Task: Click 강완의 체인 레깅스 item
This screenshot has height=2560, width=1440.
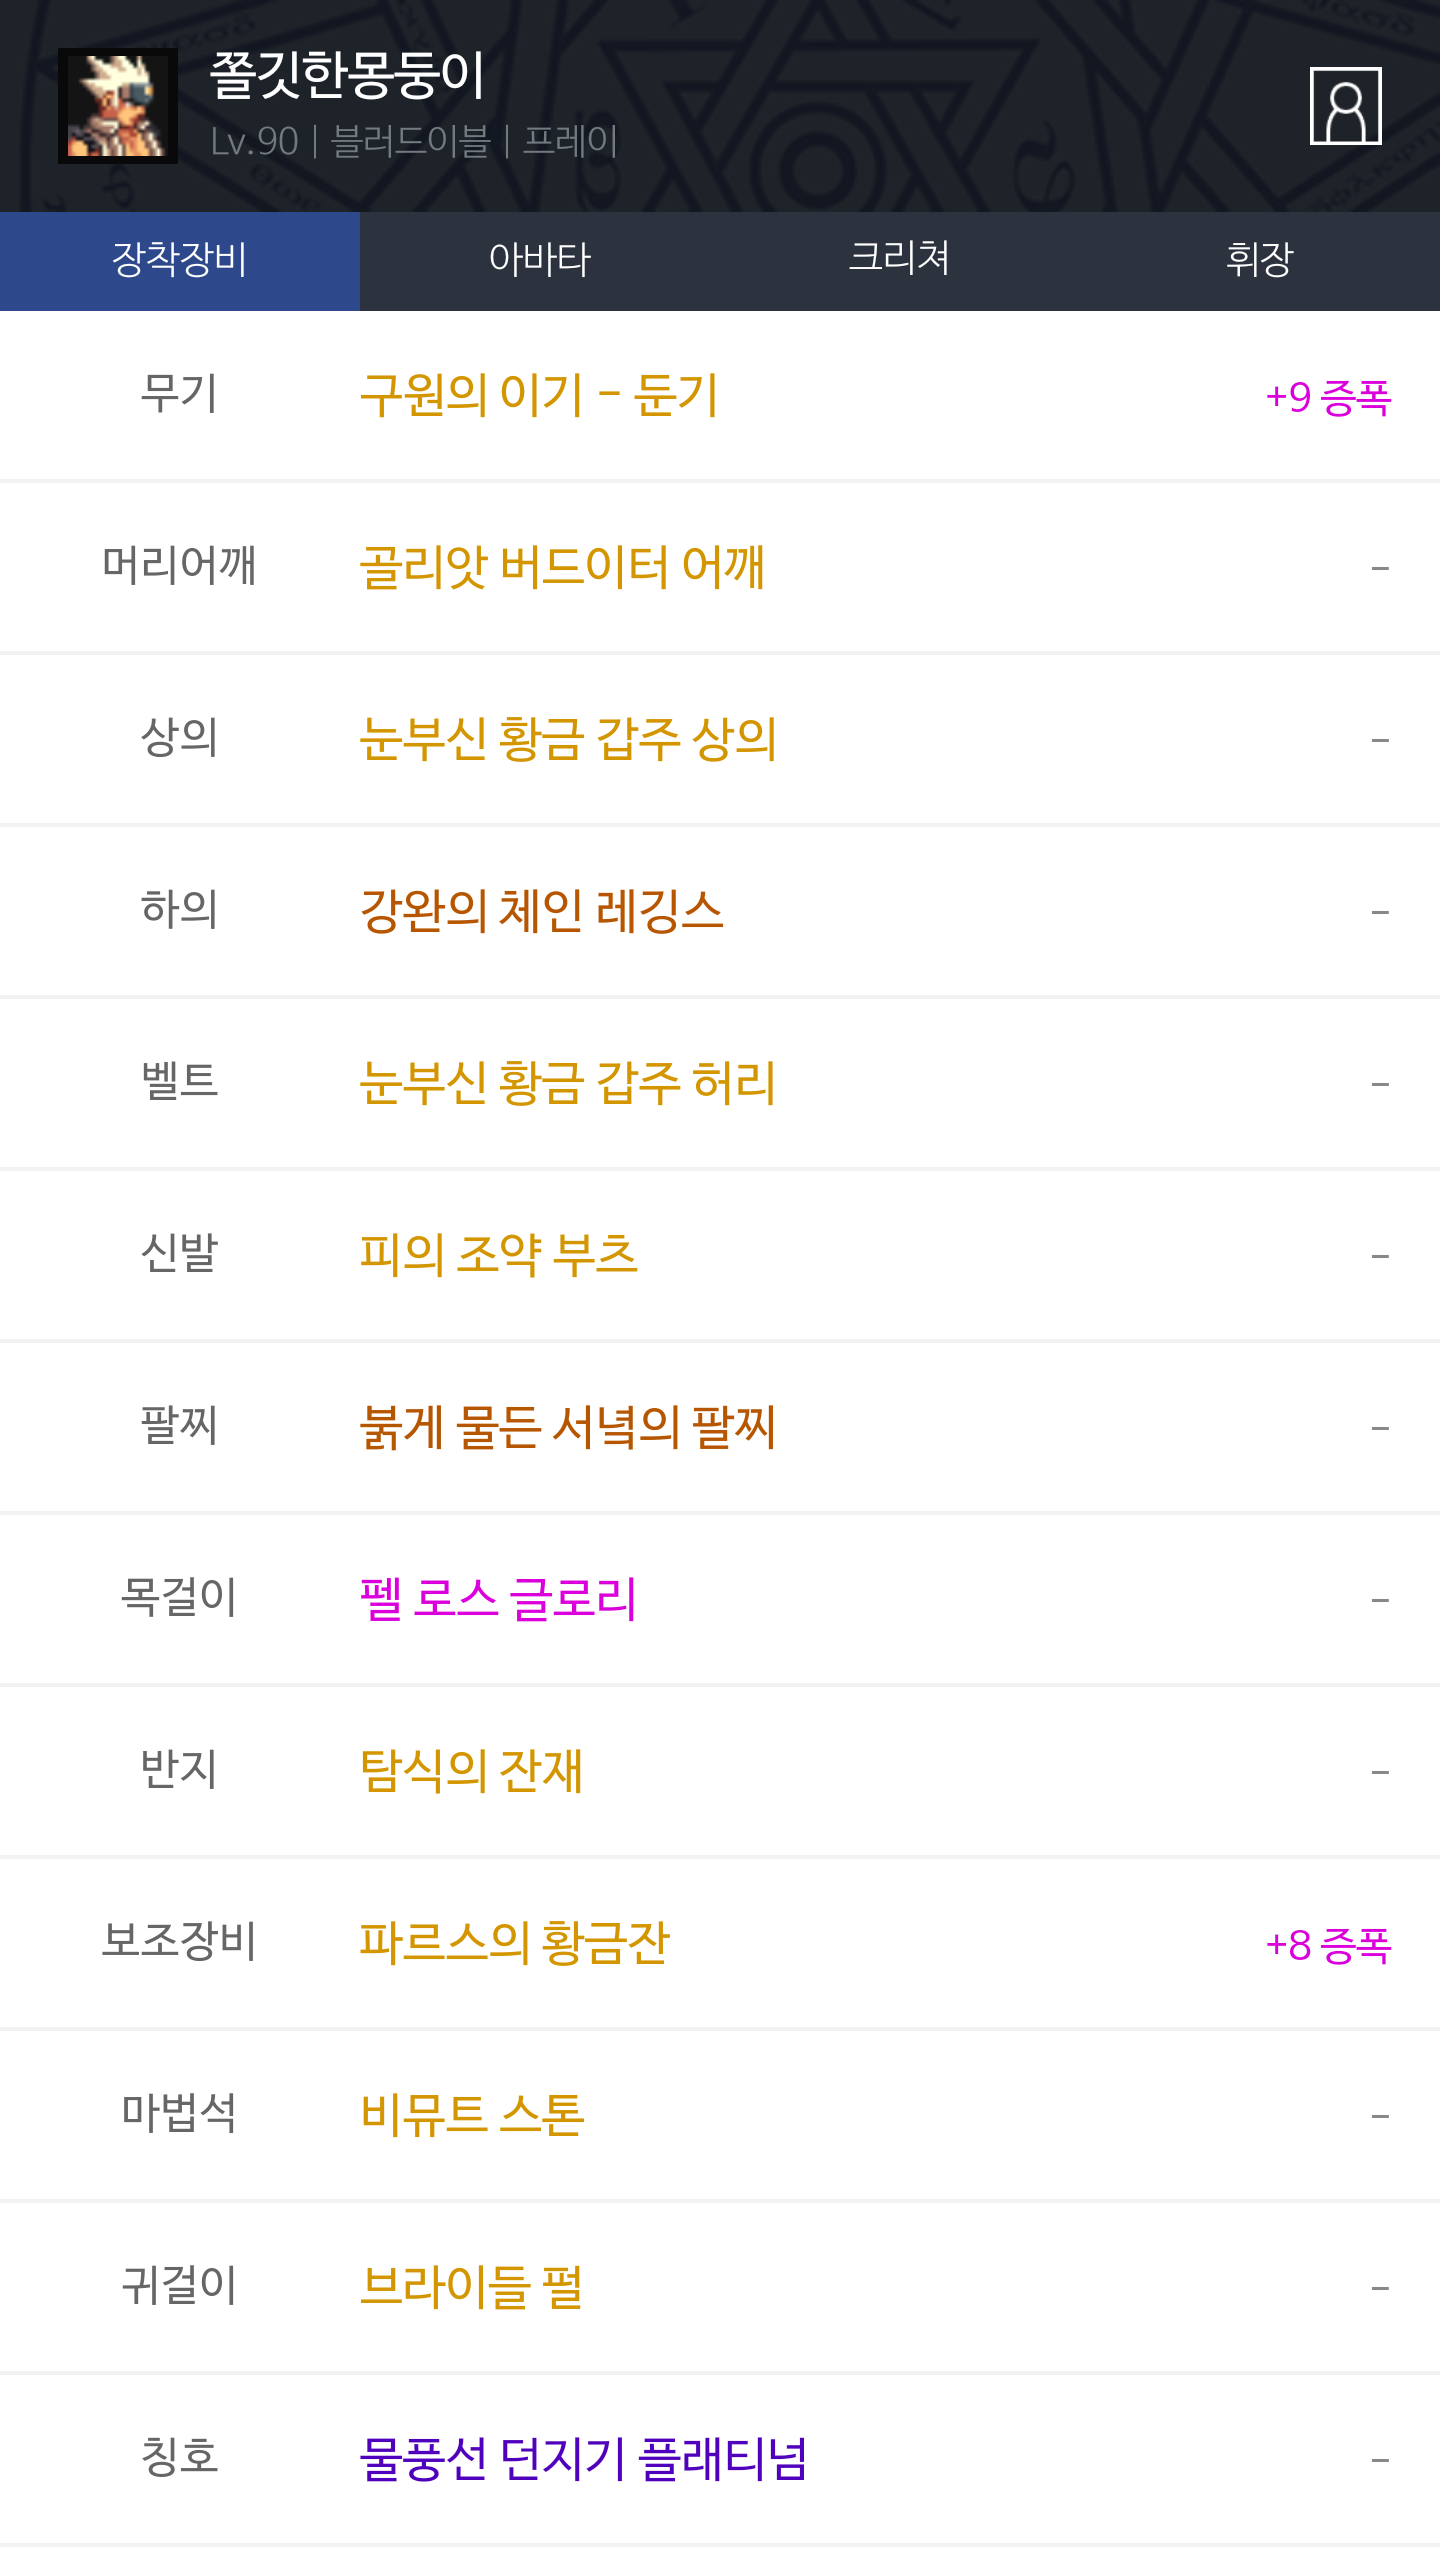Action: point(541,911)
